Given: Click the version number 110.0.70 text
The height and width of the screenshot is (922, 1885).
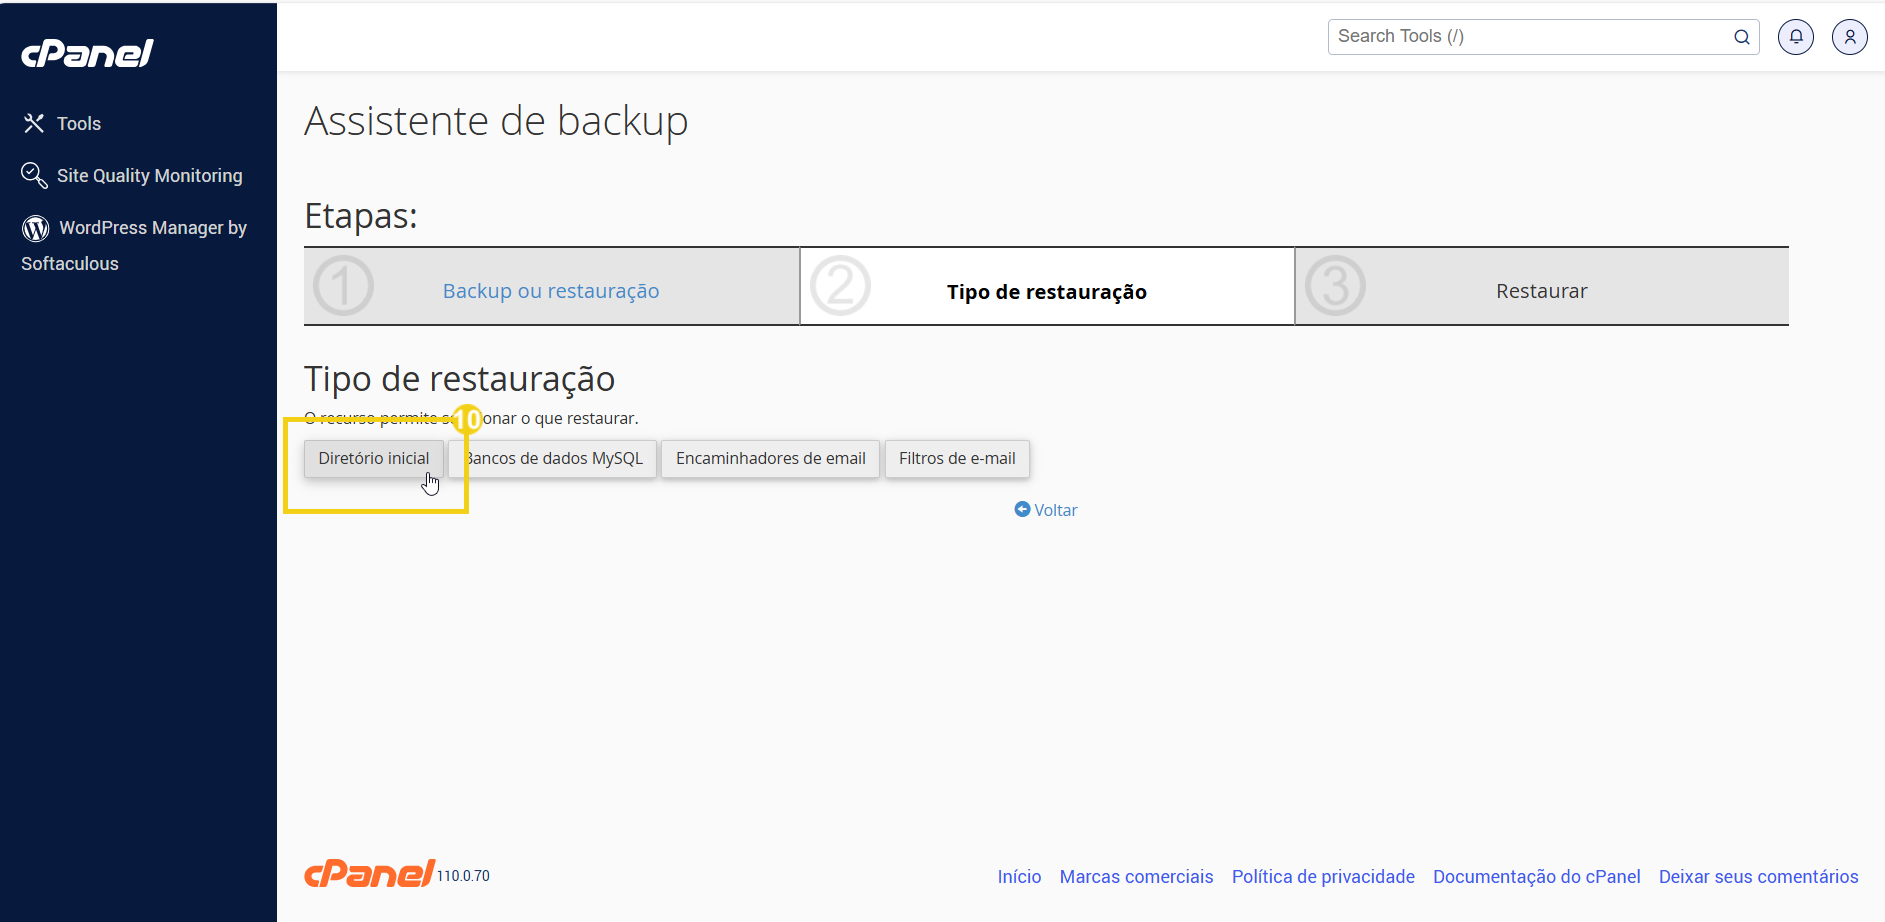Looking at the screenshot, I should tap(463, 876).
